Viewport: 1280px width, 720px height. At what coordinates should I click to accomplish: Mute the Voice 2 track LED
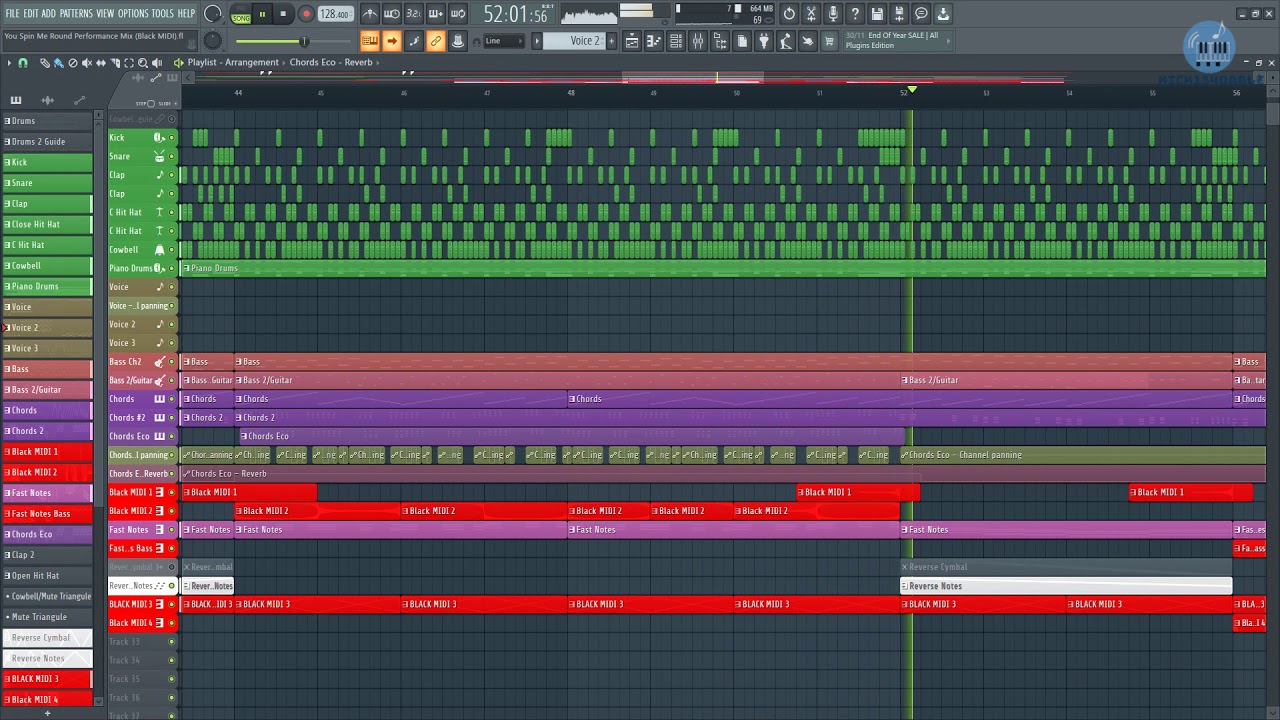point(171,324)
